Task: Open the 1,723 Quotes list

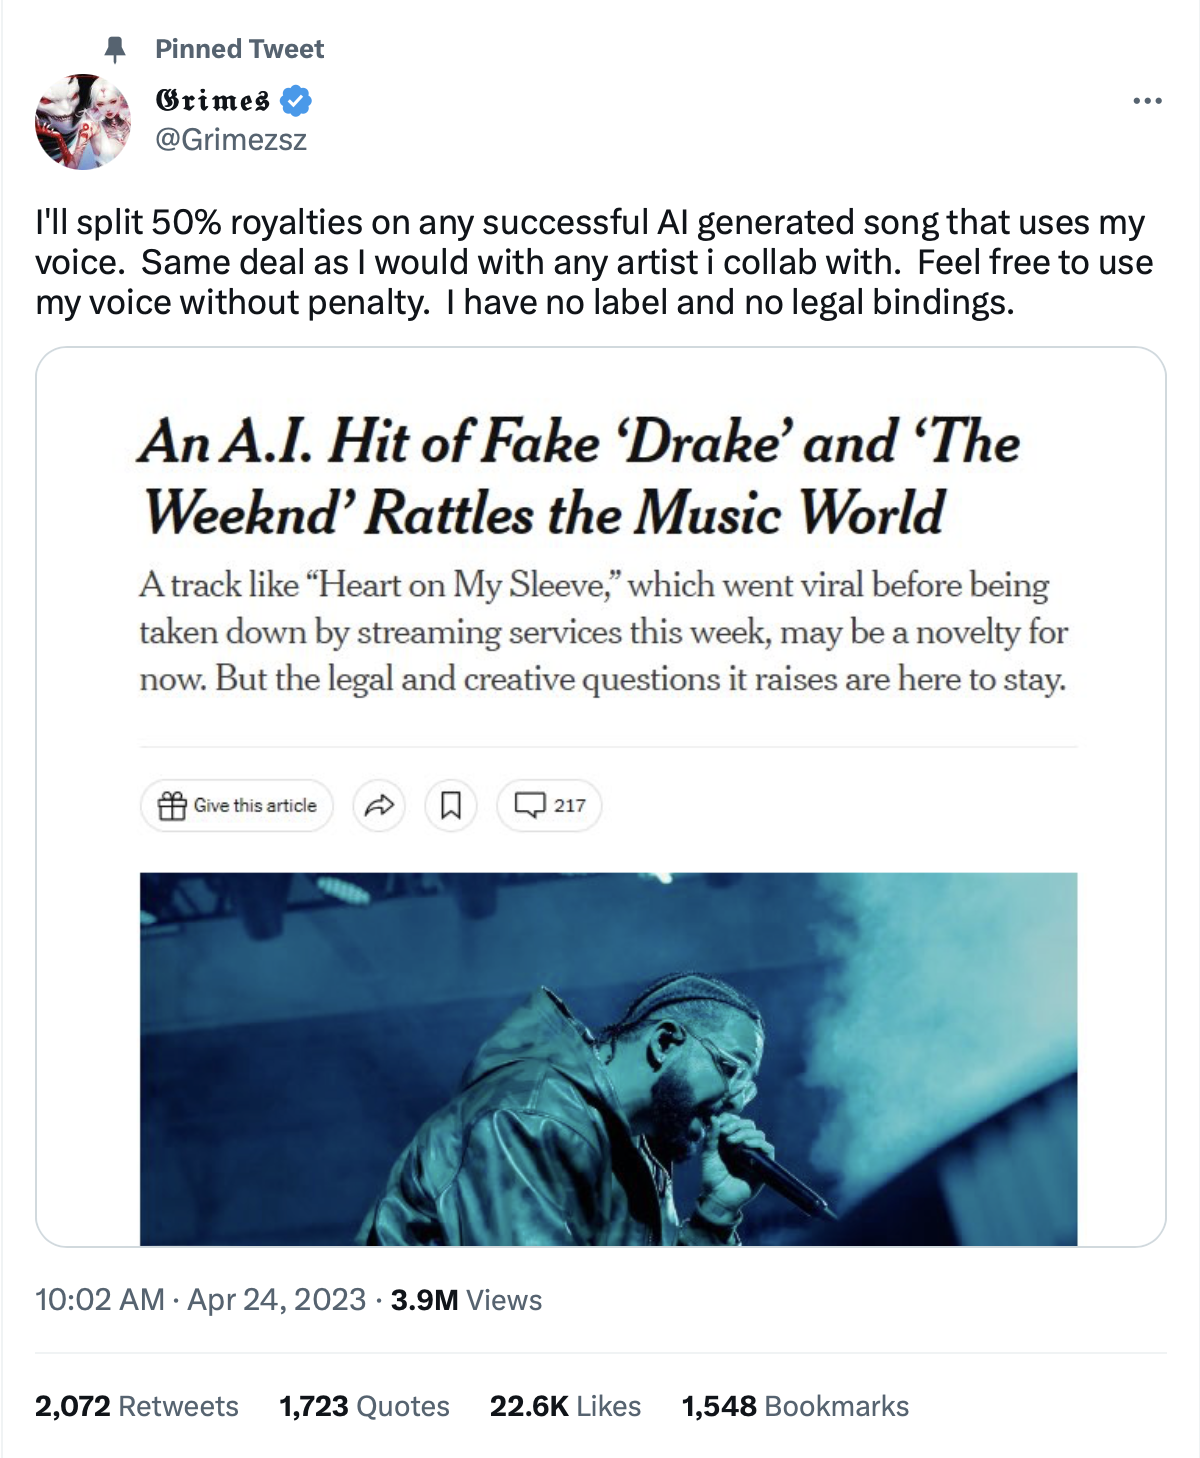Action: [x=363, y=1406]
